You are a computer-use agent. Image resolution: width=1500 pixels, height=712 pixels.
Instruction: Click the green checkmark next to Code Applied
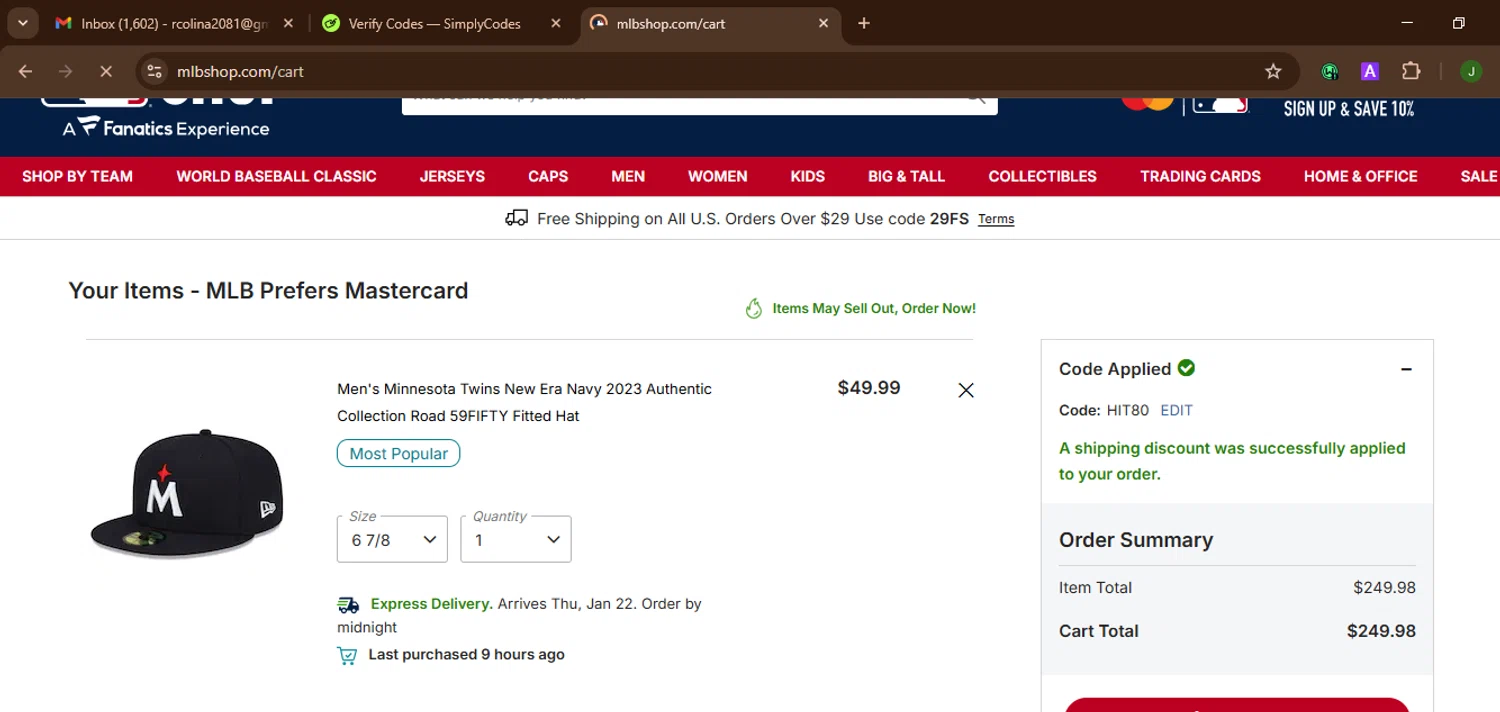coord(1186,368)
